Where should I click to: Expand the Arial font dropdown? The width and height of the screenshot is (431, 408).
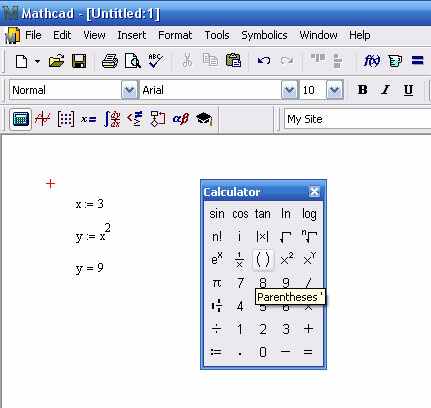289,90
